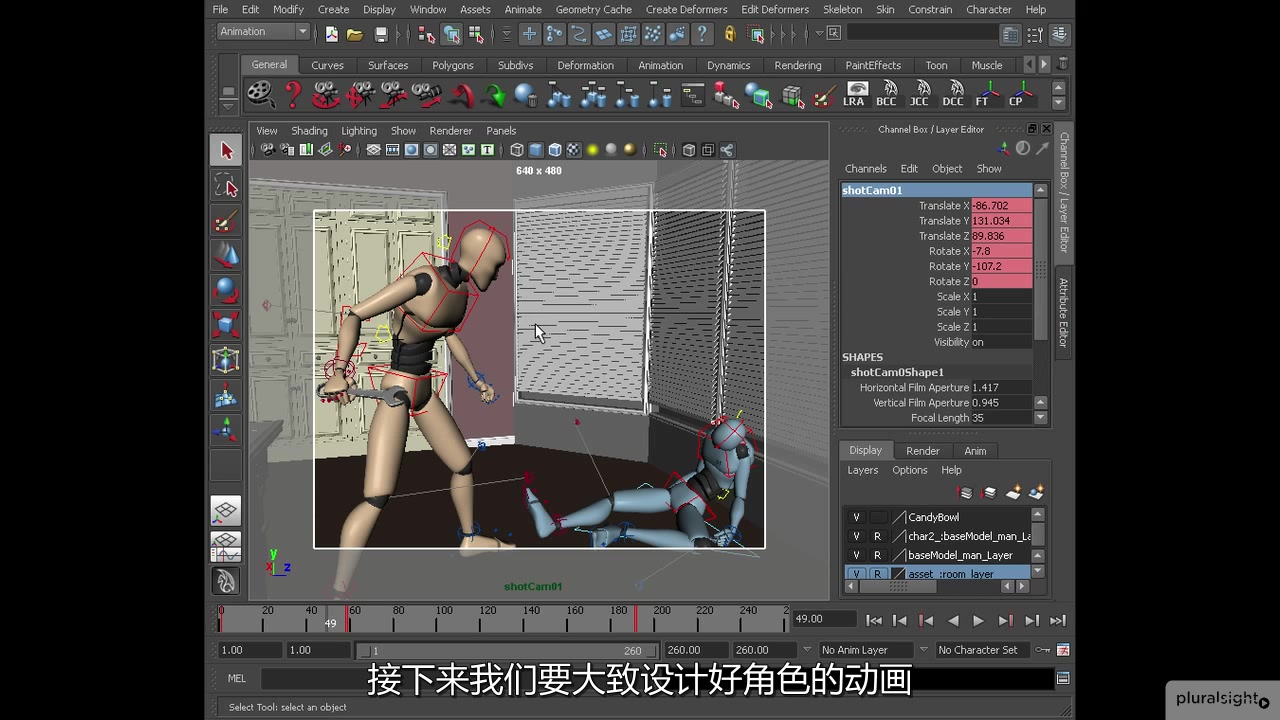The image size is (1280, 720).
Task: Select the Lasso tool in the toolbox
Action: pos(225,186)
